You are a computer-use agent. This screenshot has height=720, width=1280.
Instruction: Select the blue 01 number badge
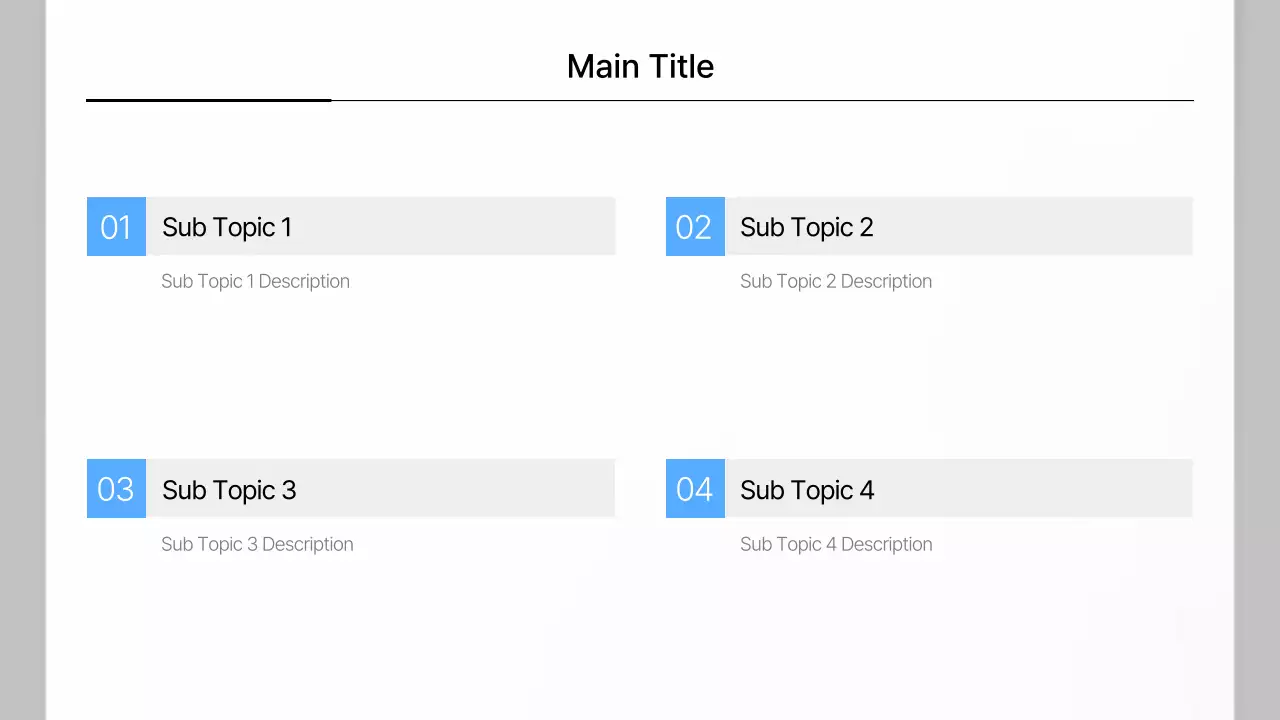coord(116,227)
